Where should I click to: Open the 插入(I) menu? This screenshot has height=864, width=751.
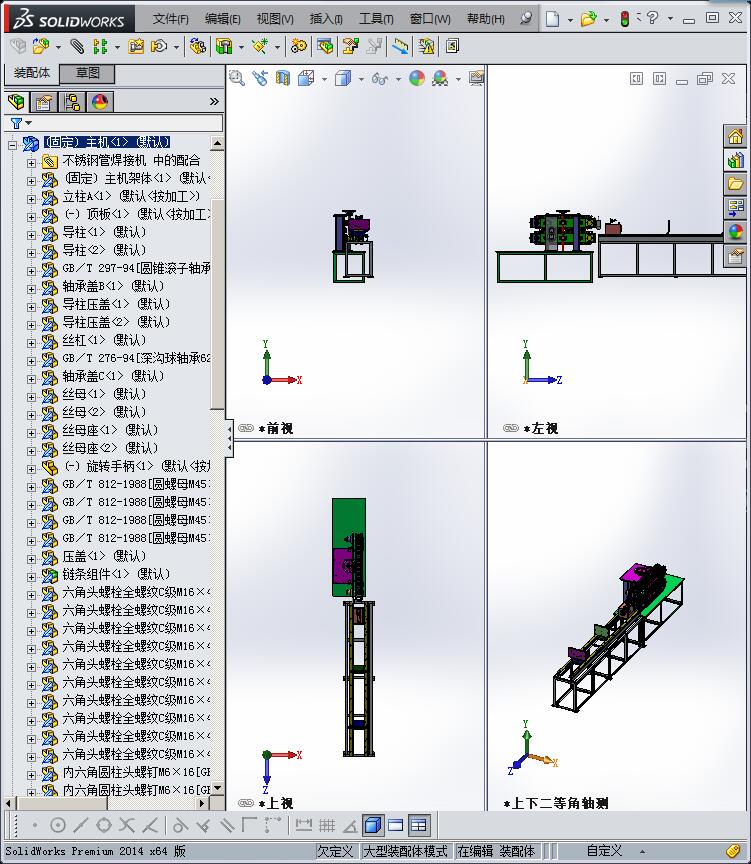326,19
